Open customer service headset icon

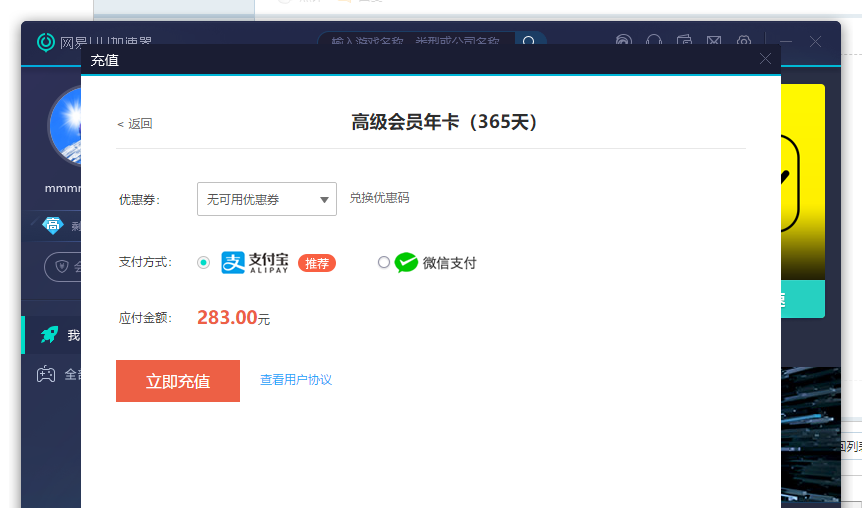coord(654,42)
